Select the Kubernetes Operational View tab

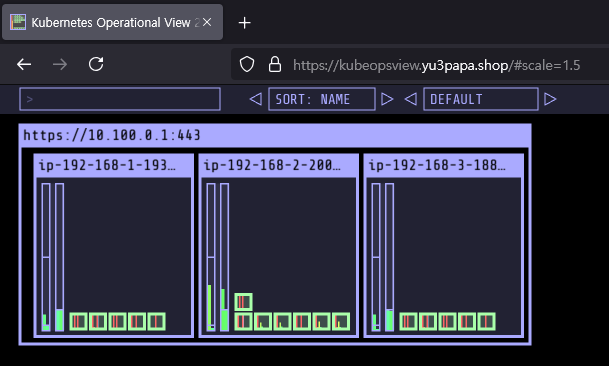click(112, 22)
